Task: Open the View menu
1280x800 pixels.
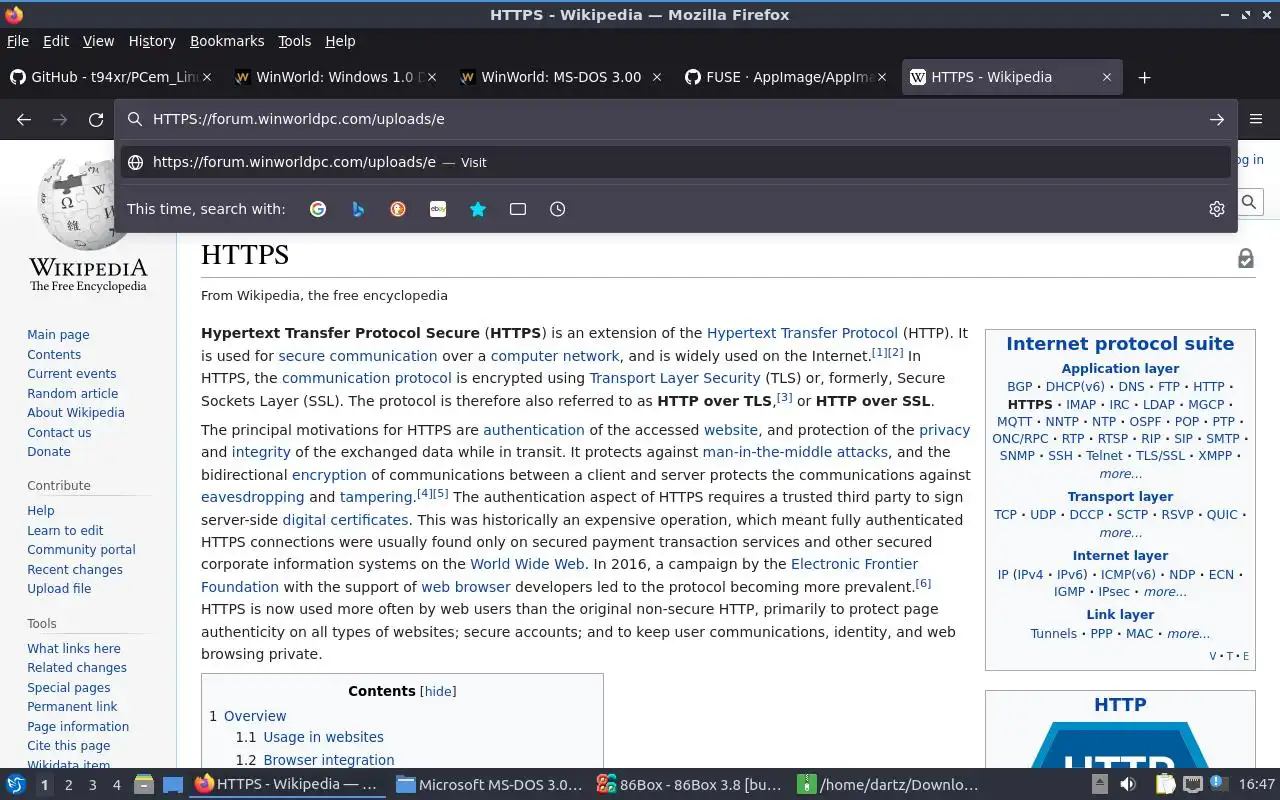Action: click(x=98, y=41)
